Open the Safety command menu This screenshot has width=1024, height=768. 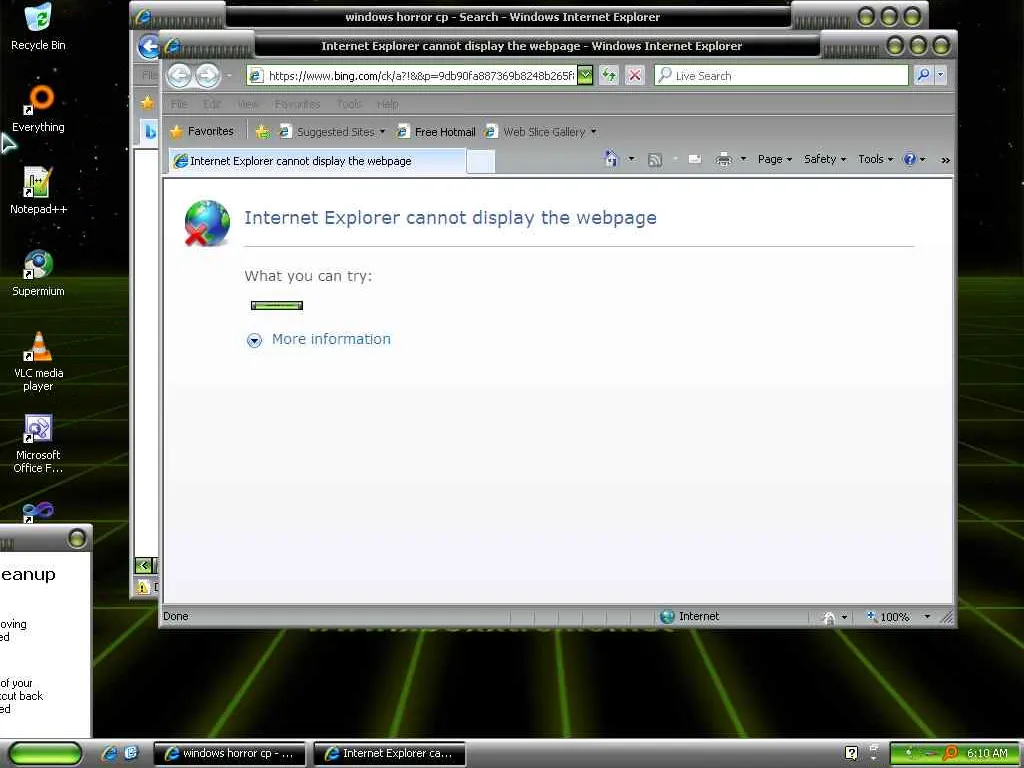tap(825, 159)
